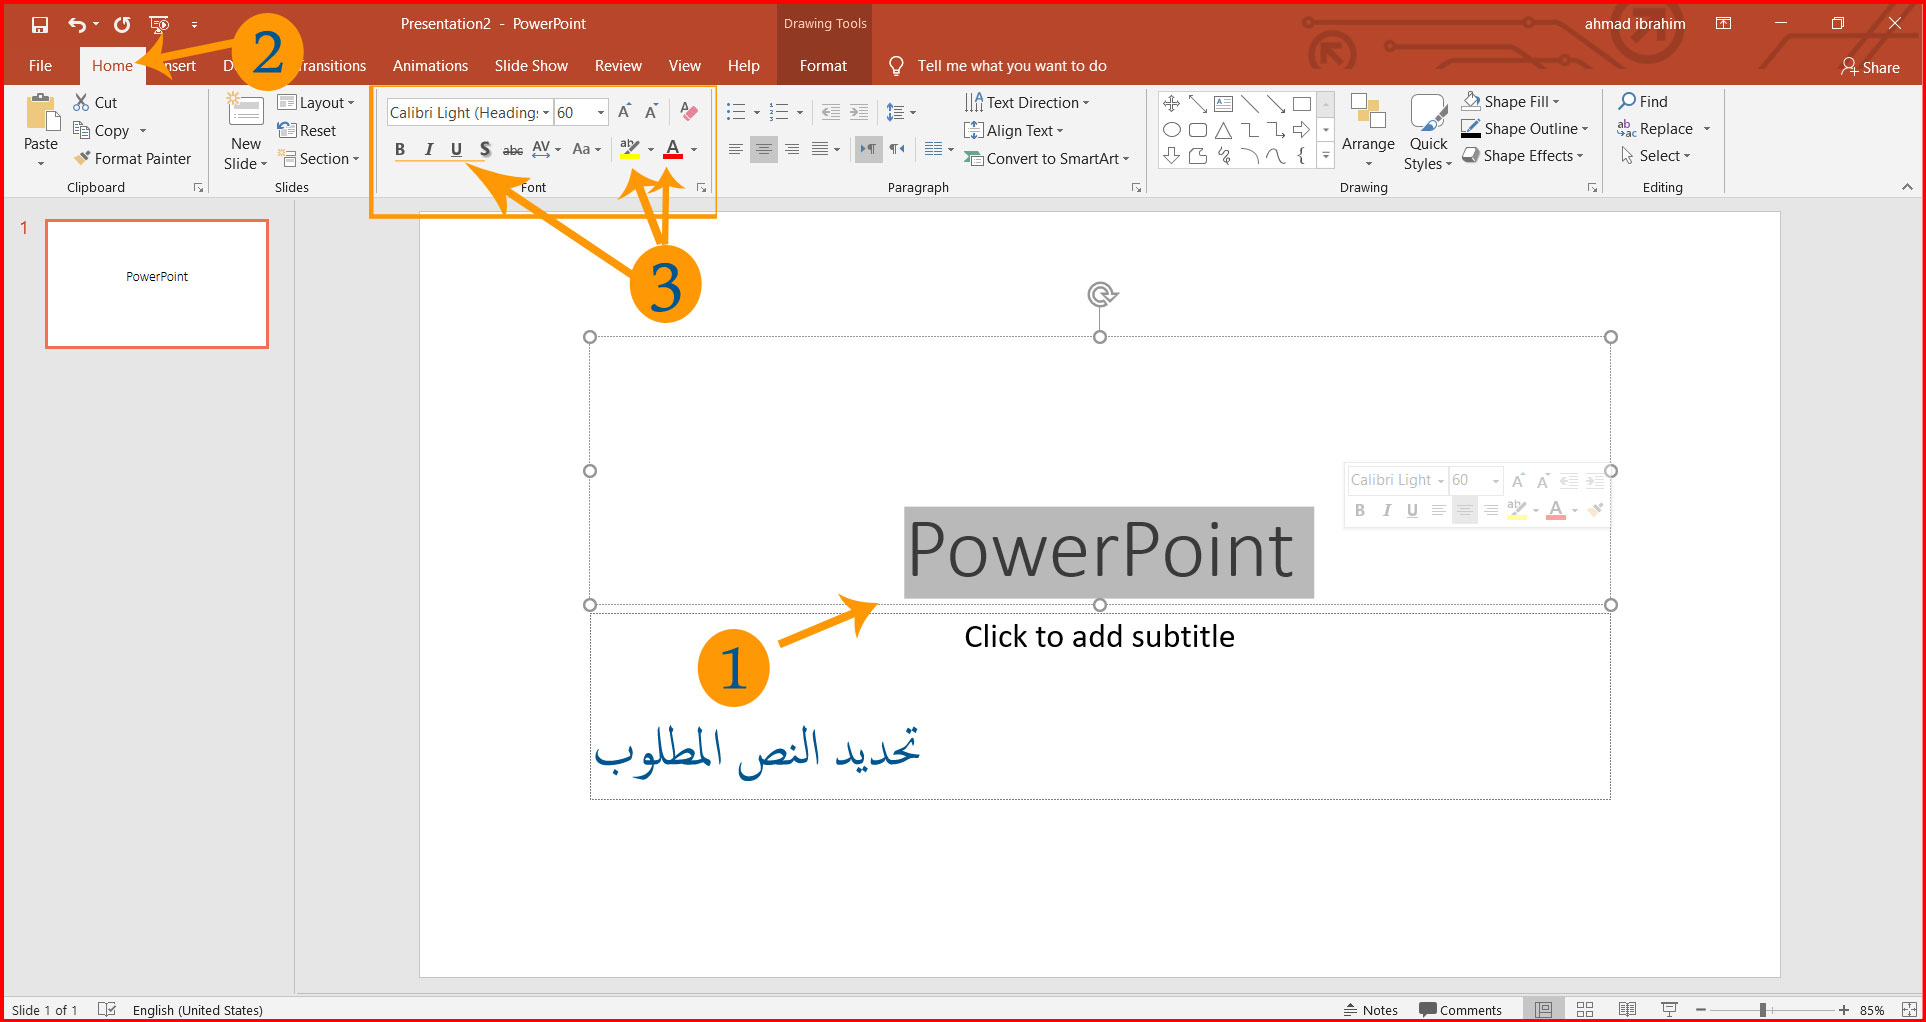This screenshot has width=1926, height=1022.
Task: Decrease font size with the small A icon
Action: [651, 112]
